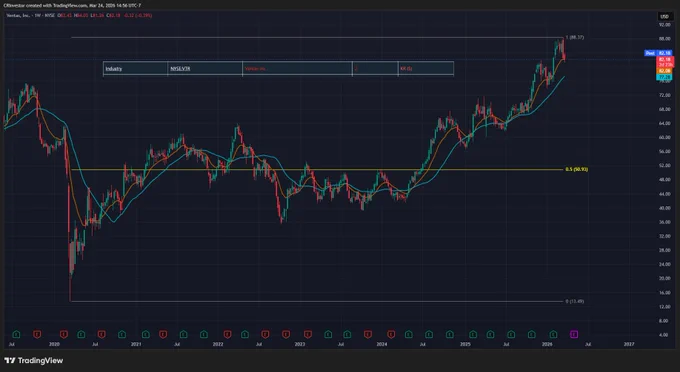Image resolution: width=680 pixels, height=372 pixels.
Task: Click the 20.00 price axis label
Action: [664, 278]
